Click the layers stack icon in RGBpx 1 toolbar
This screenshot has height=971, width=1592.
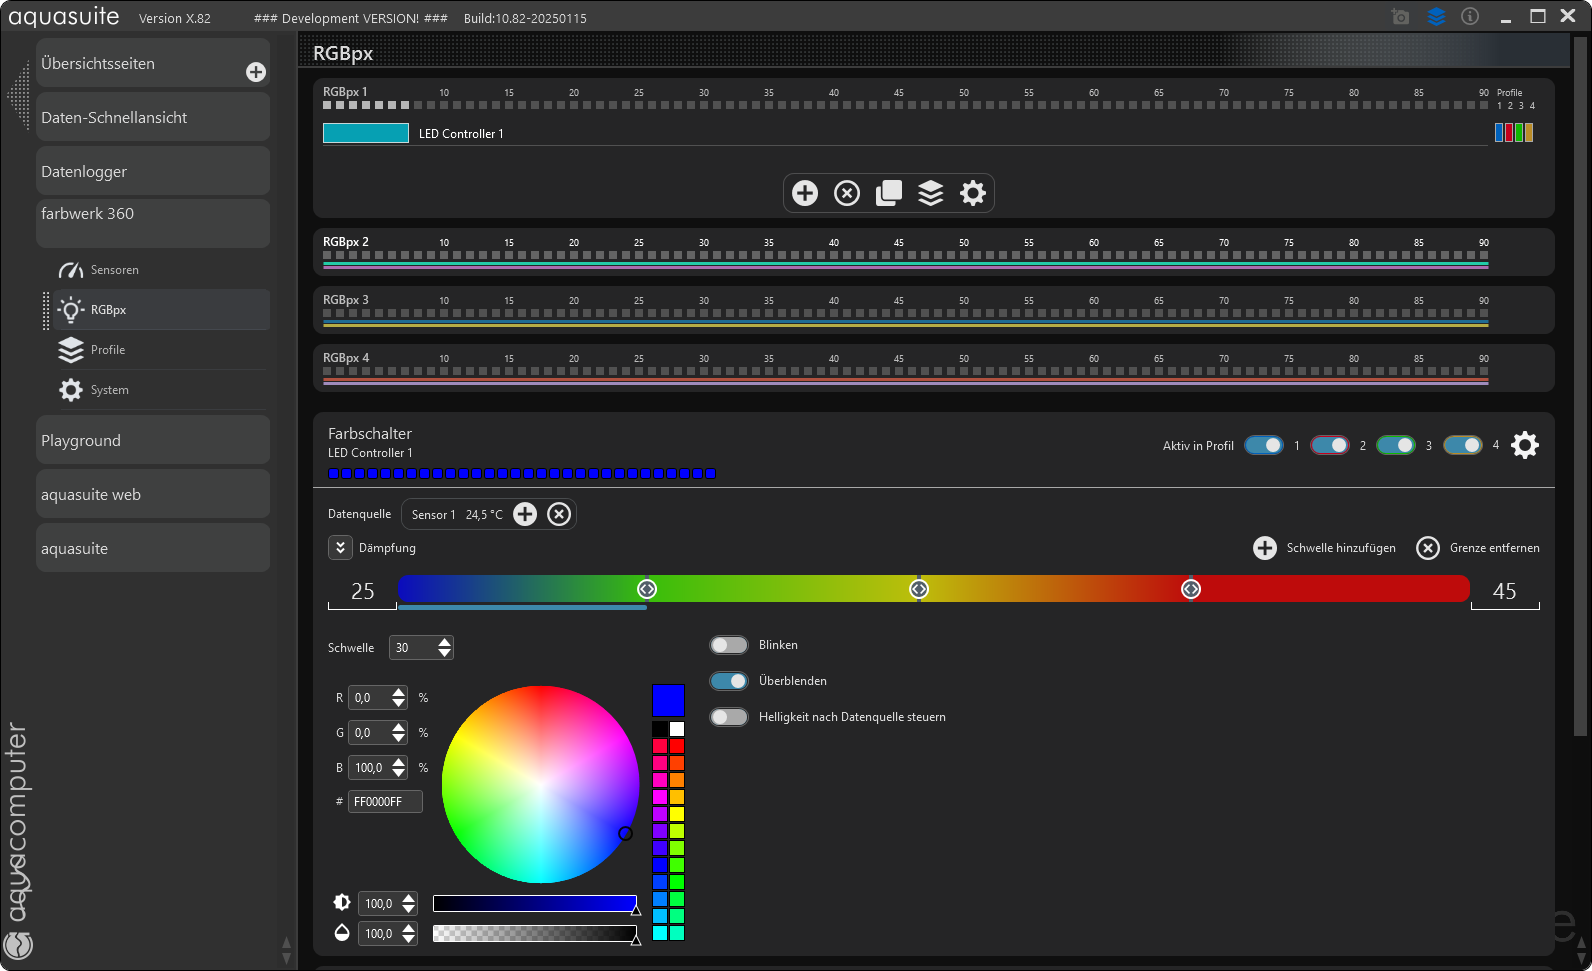pos(931,193)
